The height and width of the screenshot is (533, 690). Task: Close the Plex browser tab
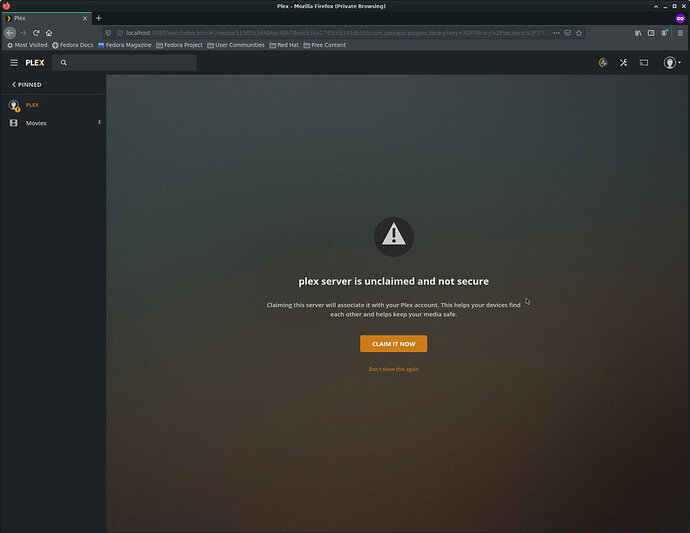[x=85, y=18]
